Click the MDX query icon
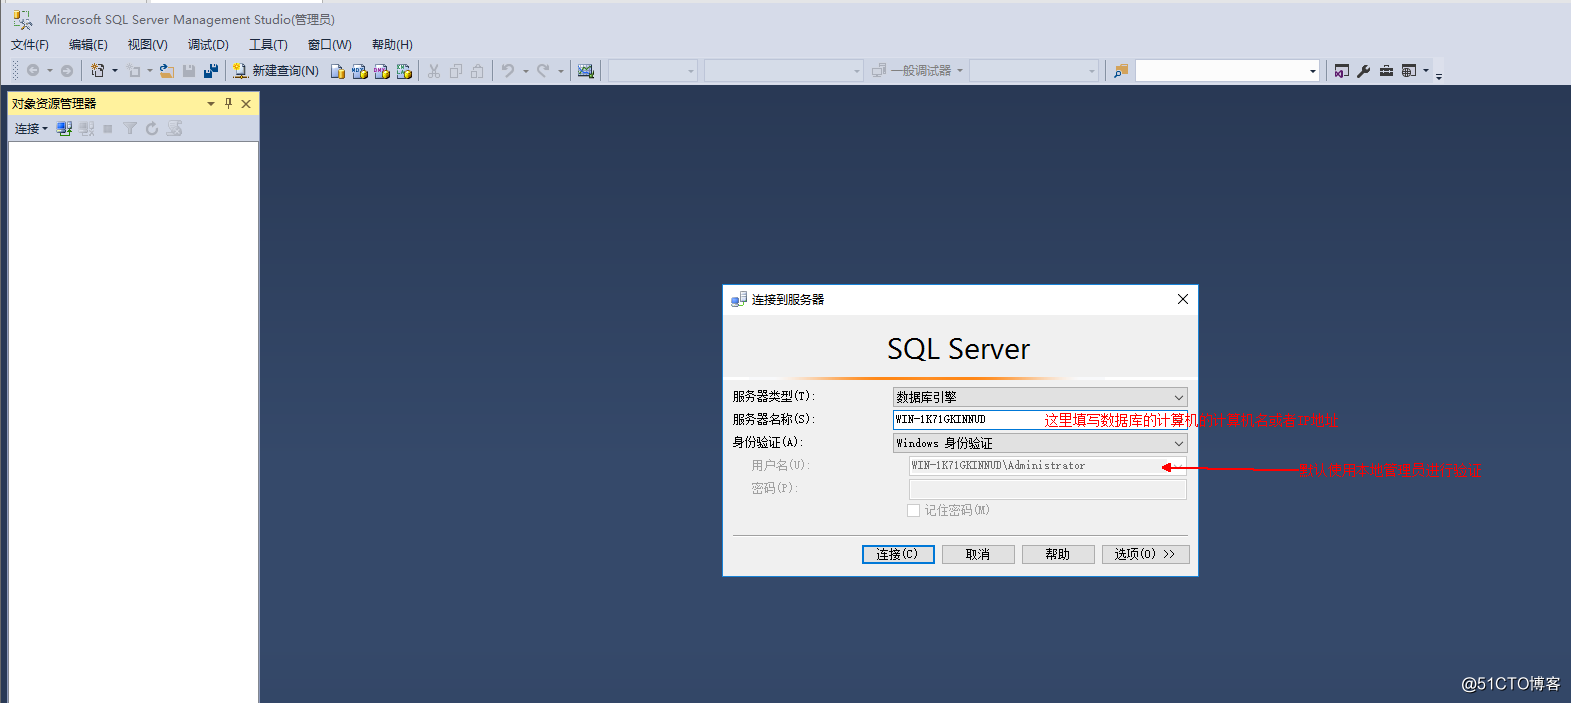 coord(360,71)
